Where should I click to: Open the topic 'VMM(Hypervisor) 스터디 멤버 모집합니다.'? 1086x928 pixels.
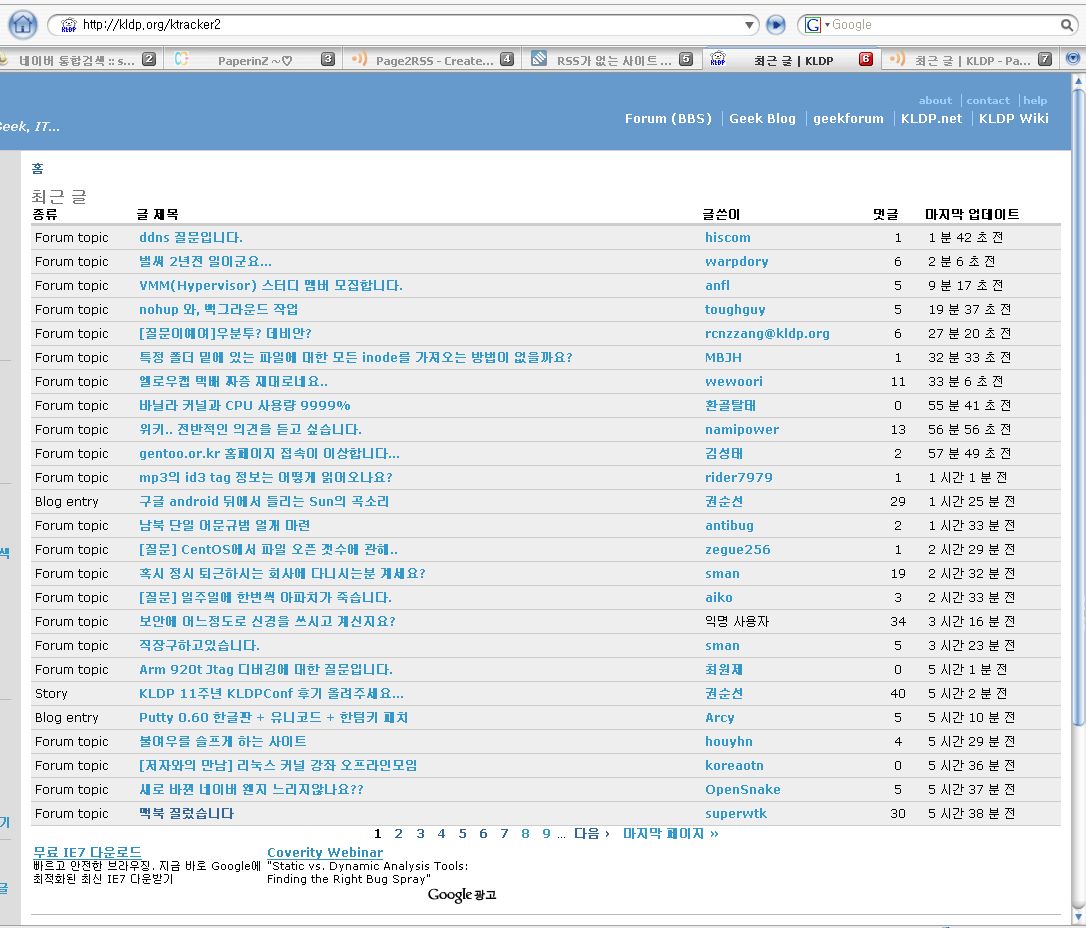(x=270, y=285)
